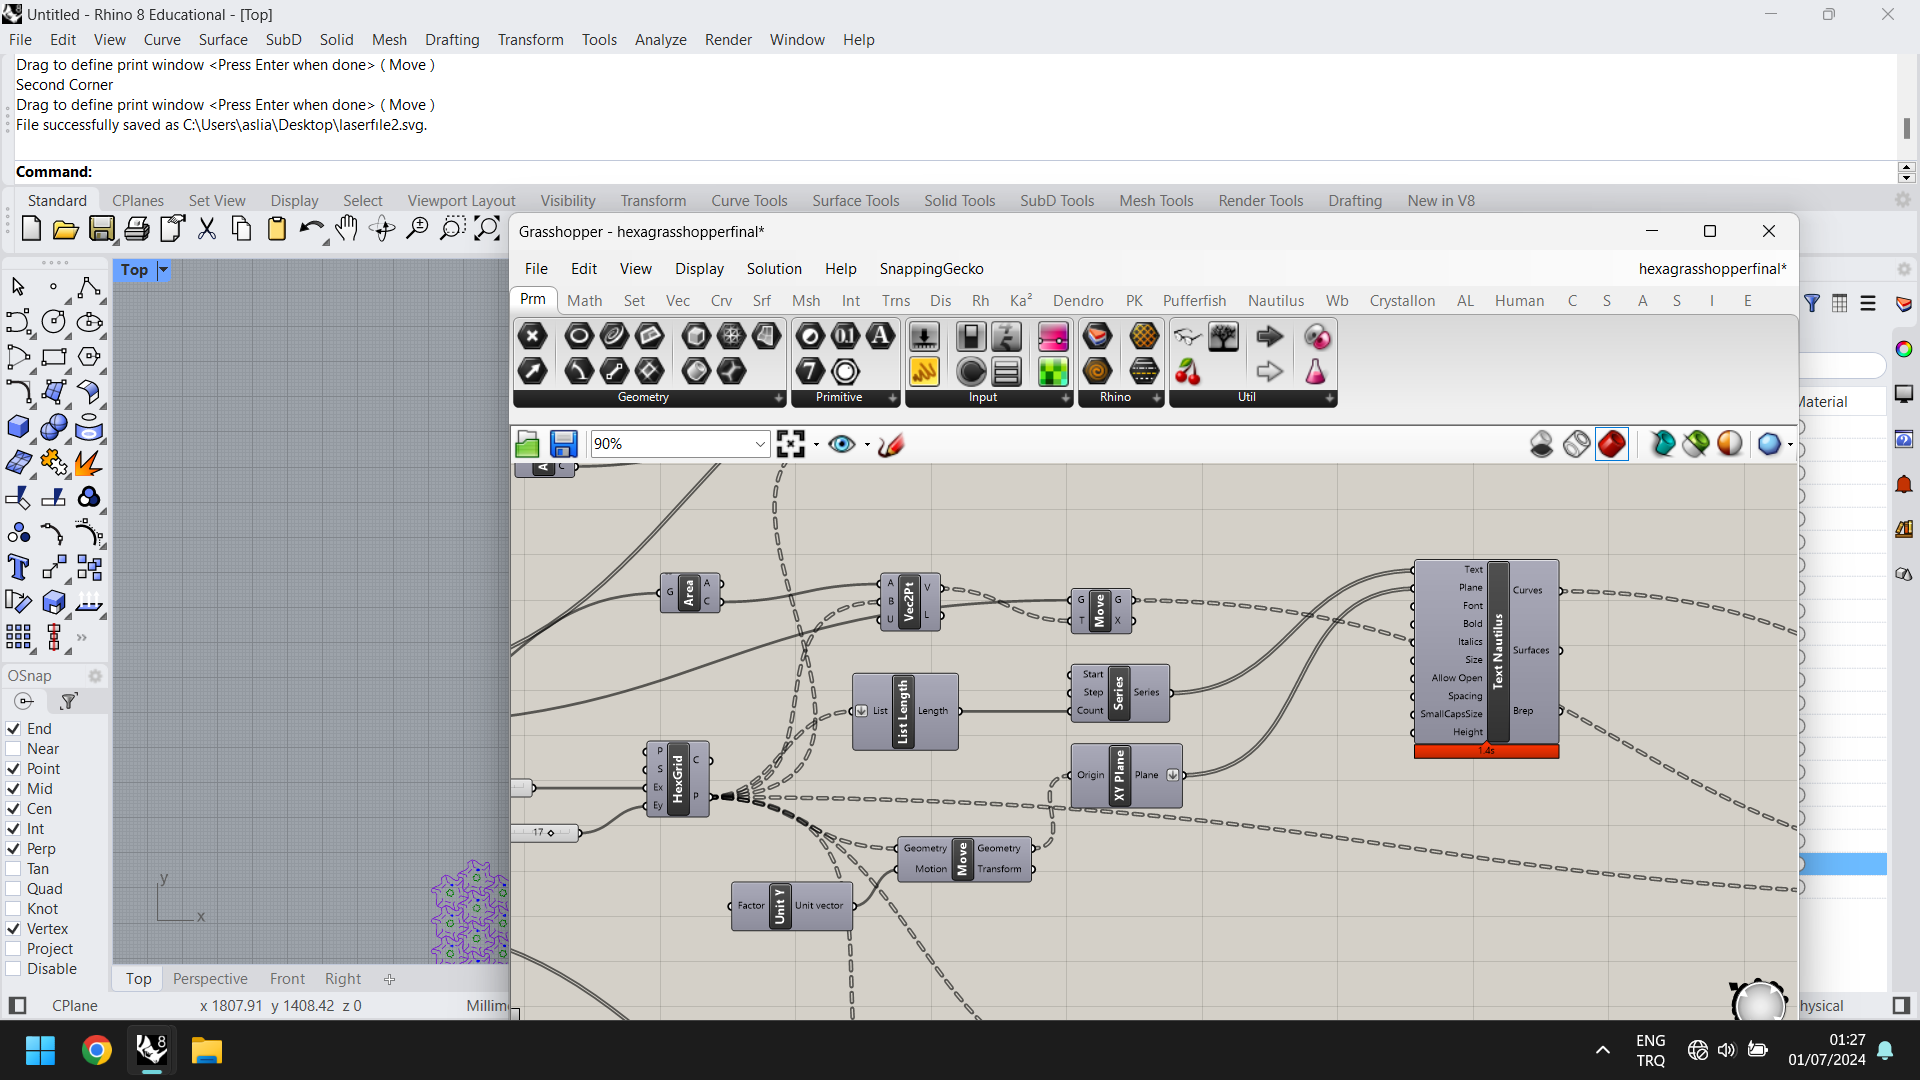Click the HexGrid component on canvas
1920x1080 pixels.
[x=678, y=779]
